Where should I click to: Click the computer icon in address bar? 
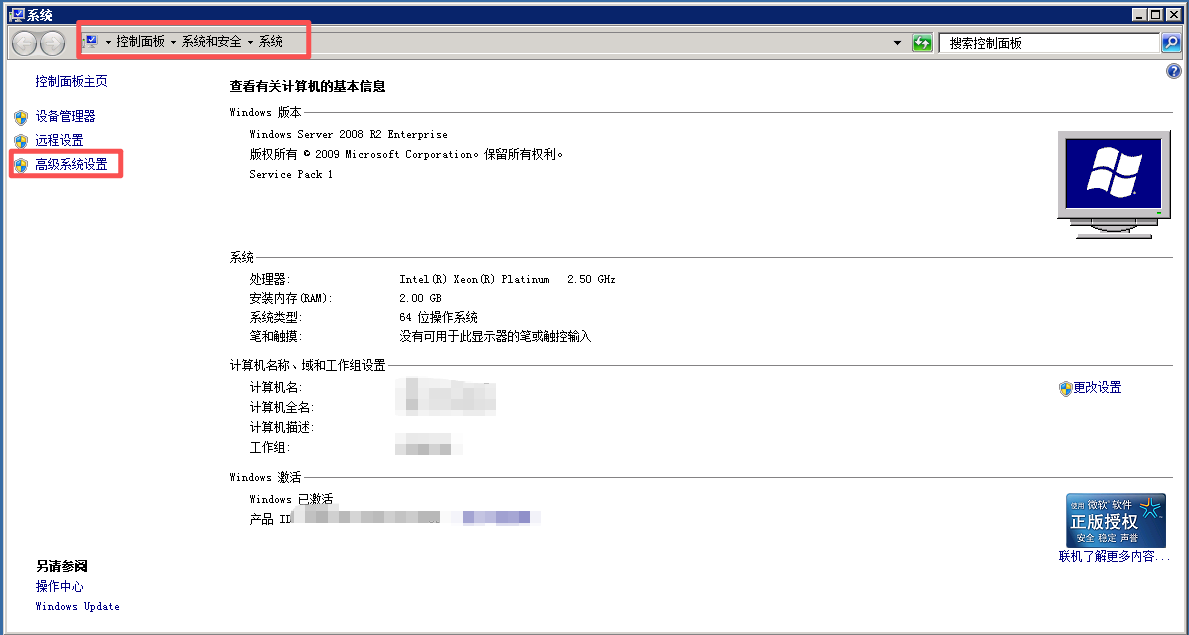coord(91,42)
